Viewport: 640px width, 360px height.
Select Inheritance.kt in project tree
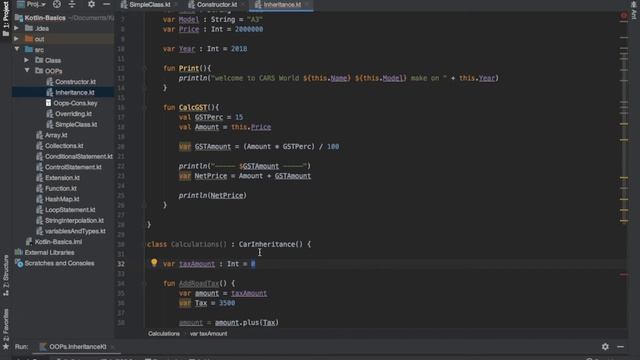pyautogui.click(x=75, y=92)
